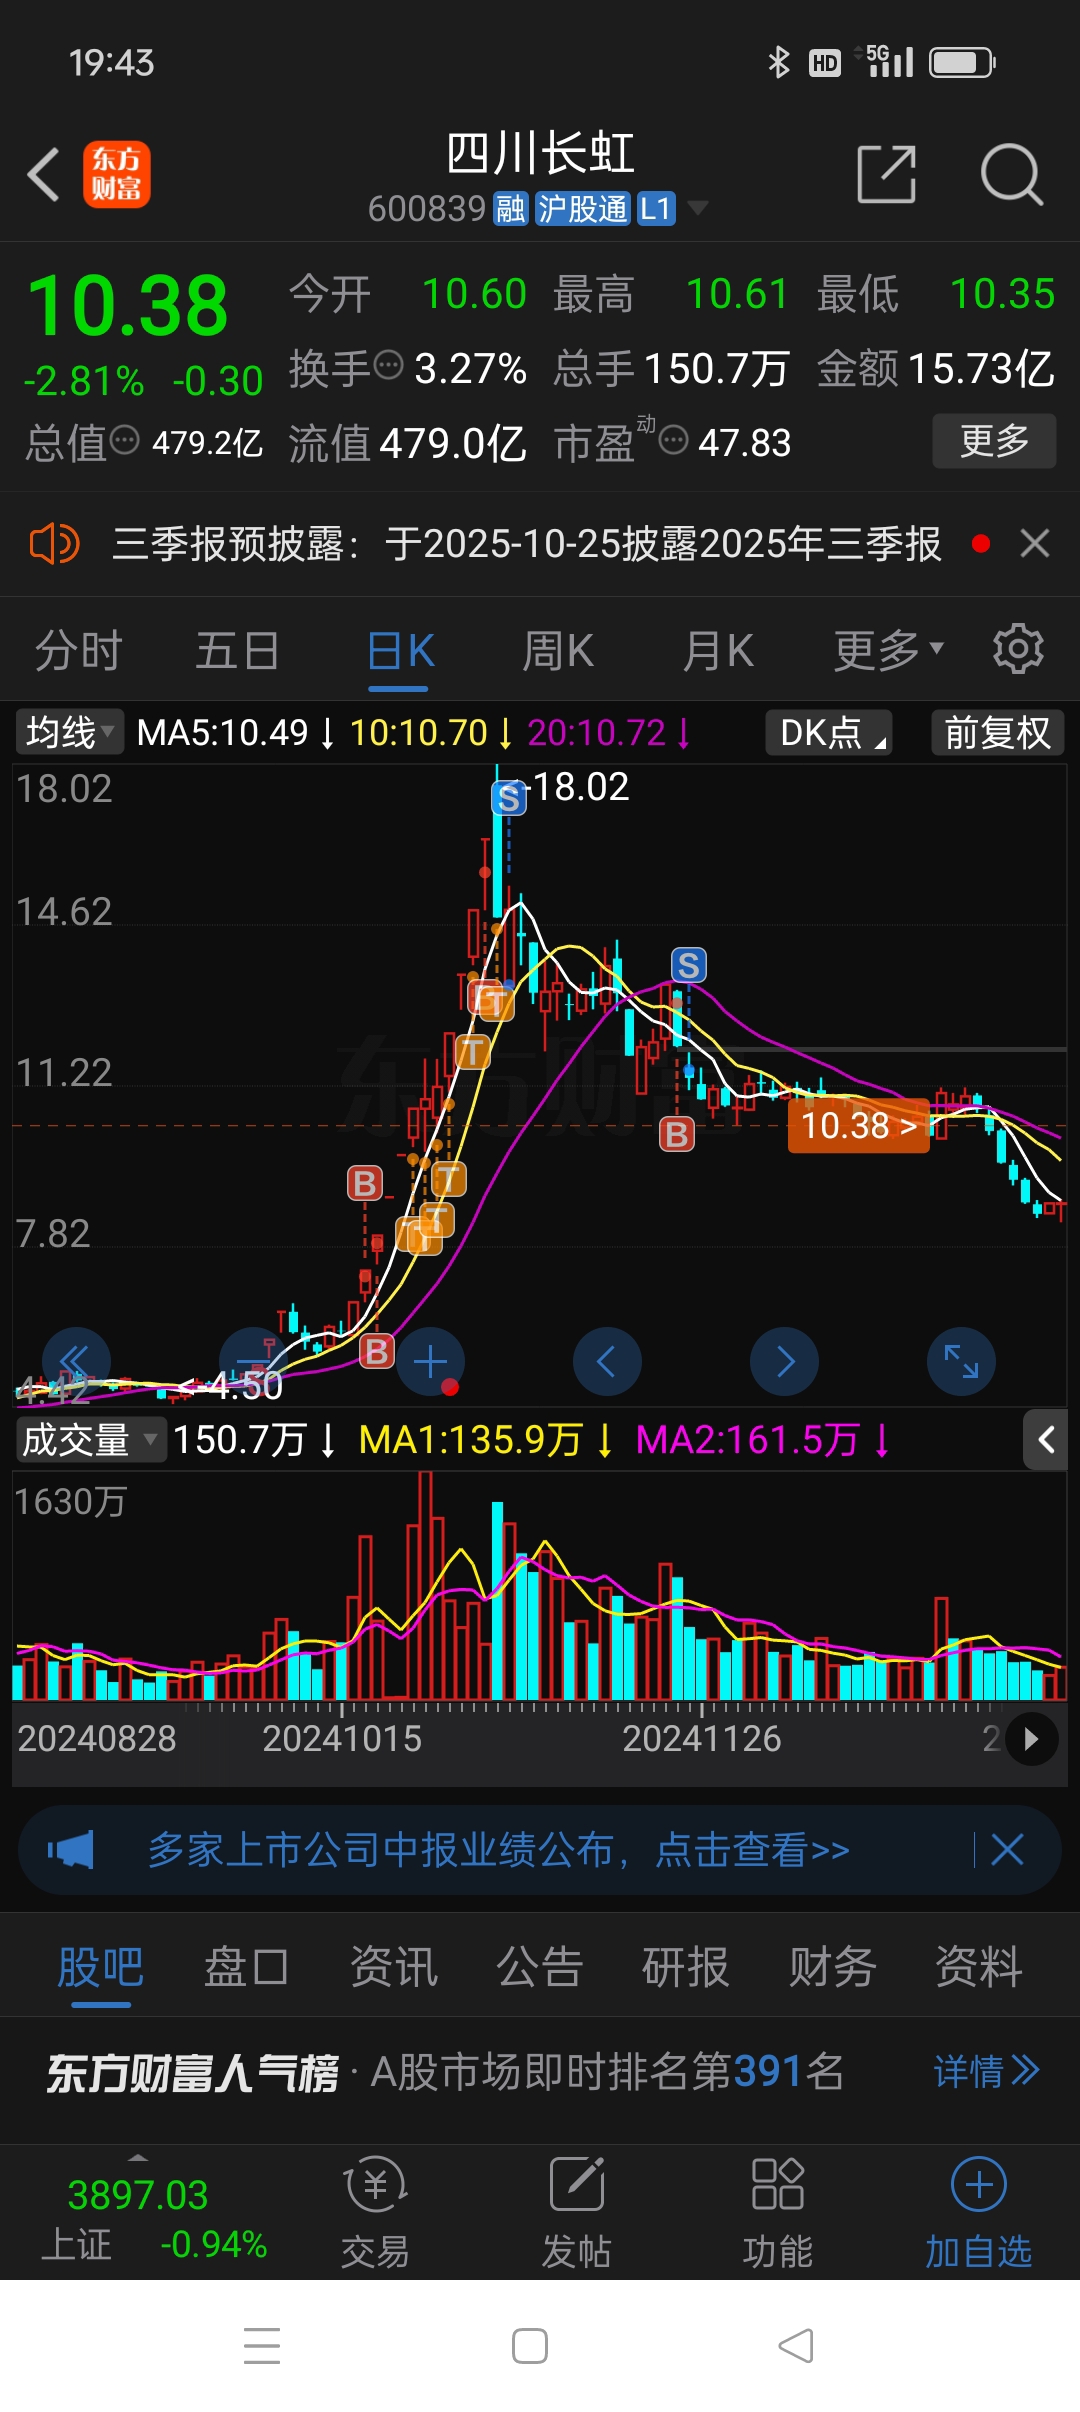The height and width of the screenshot is (2412, 1080).
Task: Open the 研报 research tab
Action: [686, 1967]
